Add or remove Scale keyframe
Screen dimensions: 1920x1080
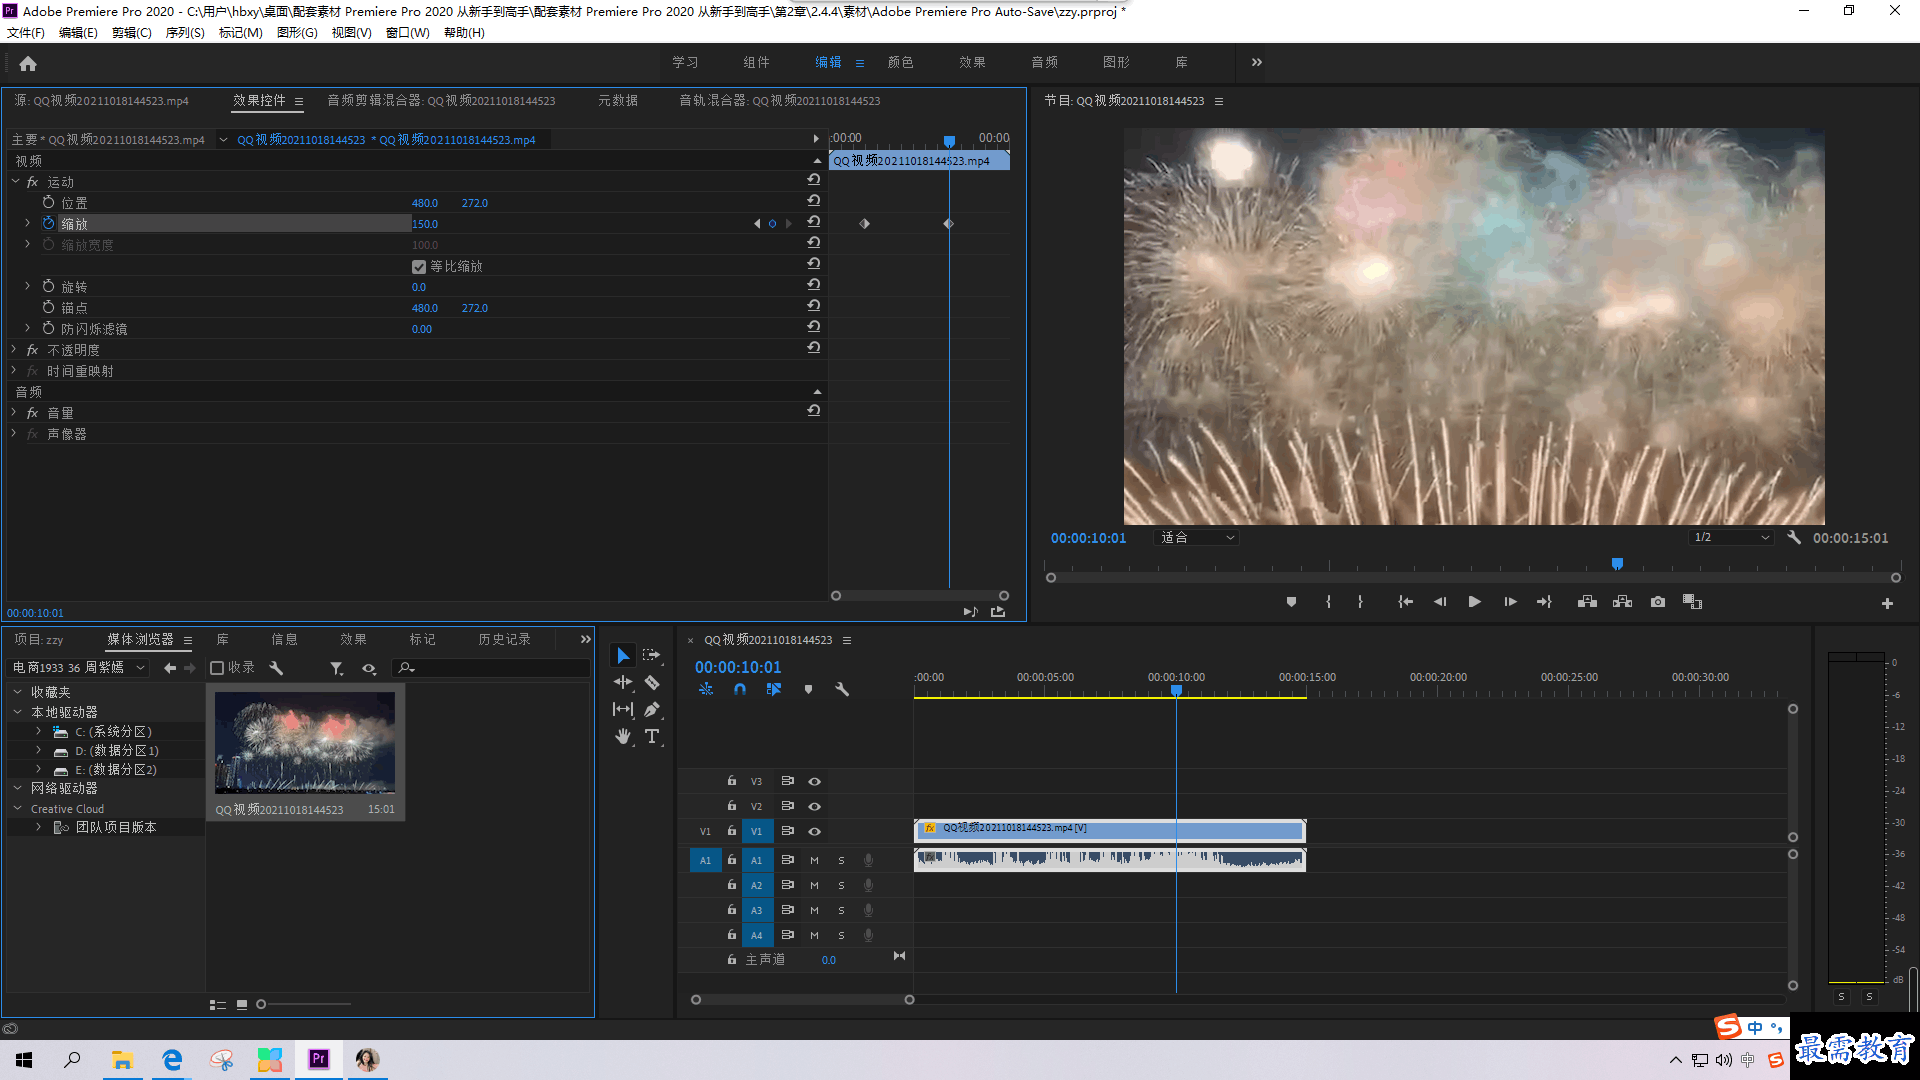coord(772,224)
